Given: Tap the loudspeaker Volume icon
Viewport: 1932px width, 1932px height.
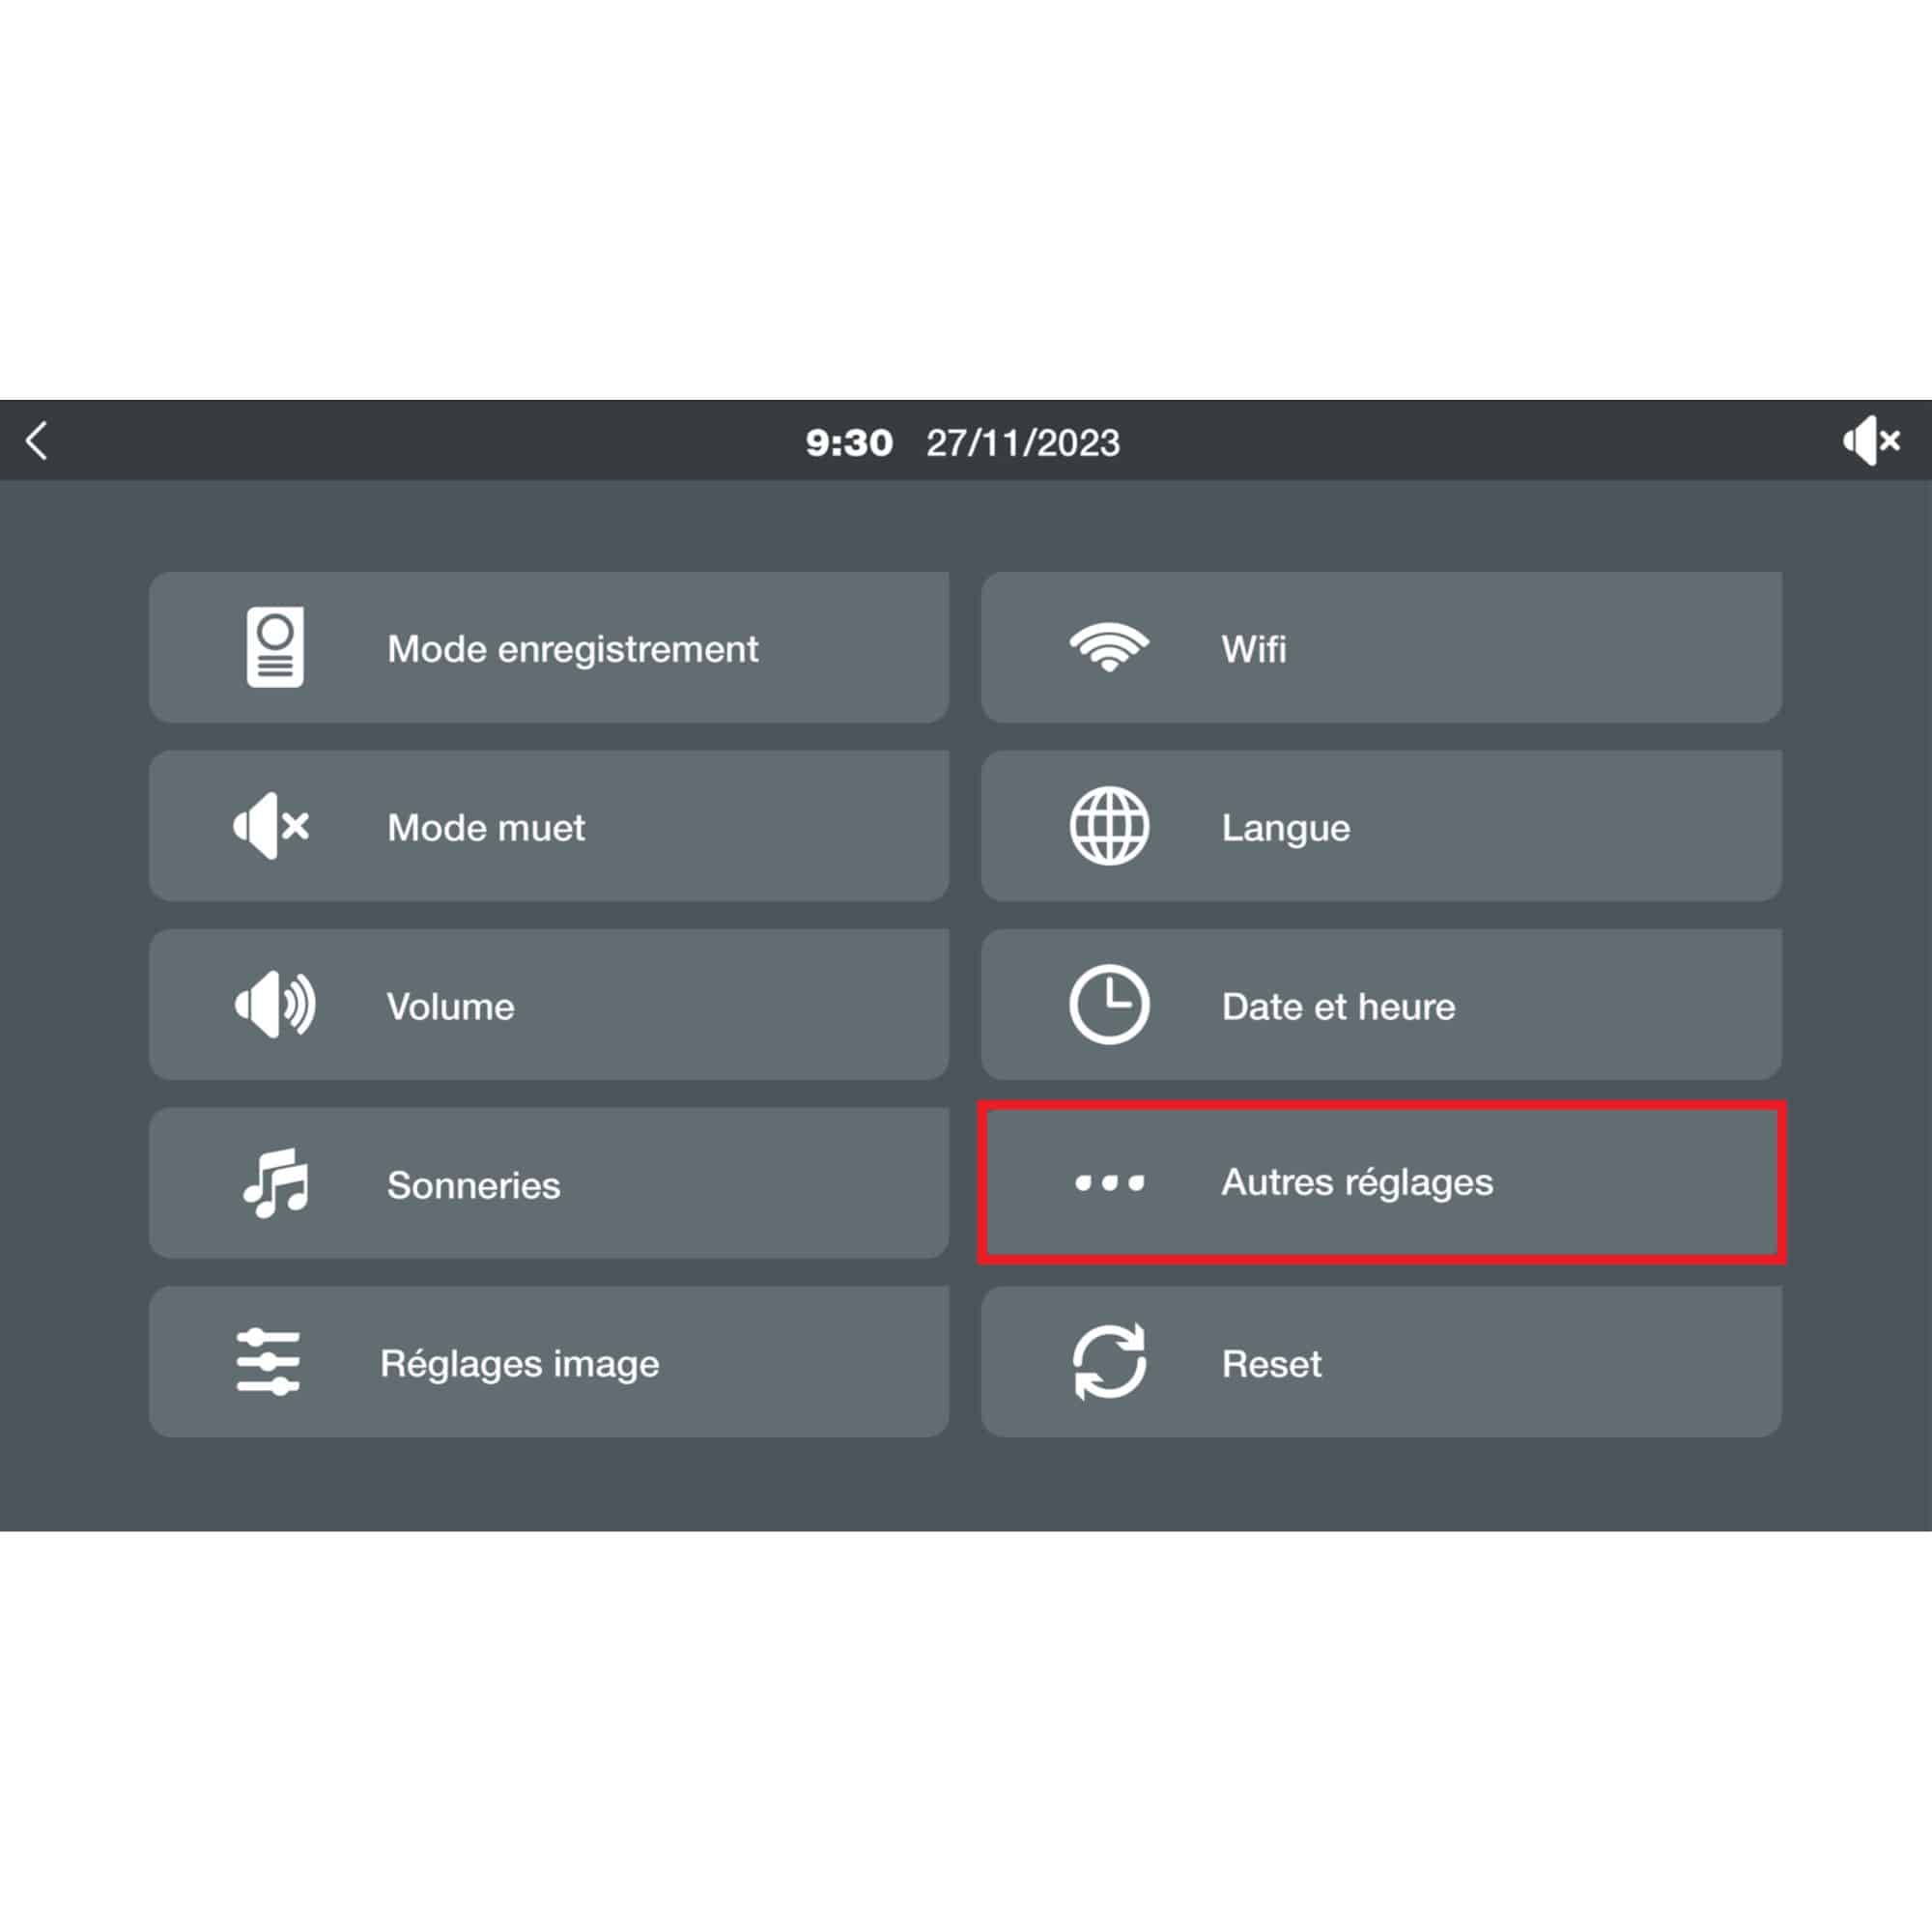Looking at the screenshot, I should [275, 1004].
